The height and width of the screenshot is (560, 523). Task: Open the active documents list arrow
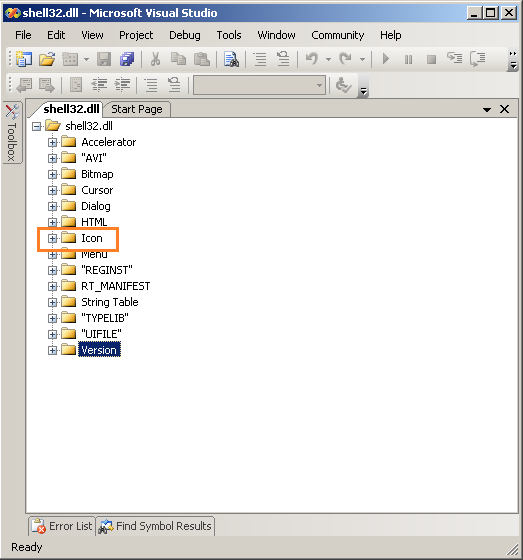(x=487, y=110)
